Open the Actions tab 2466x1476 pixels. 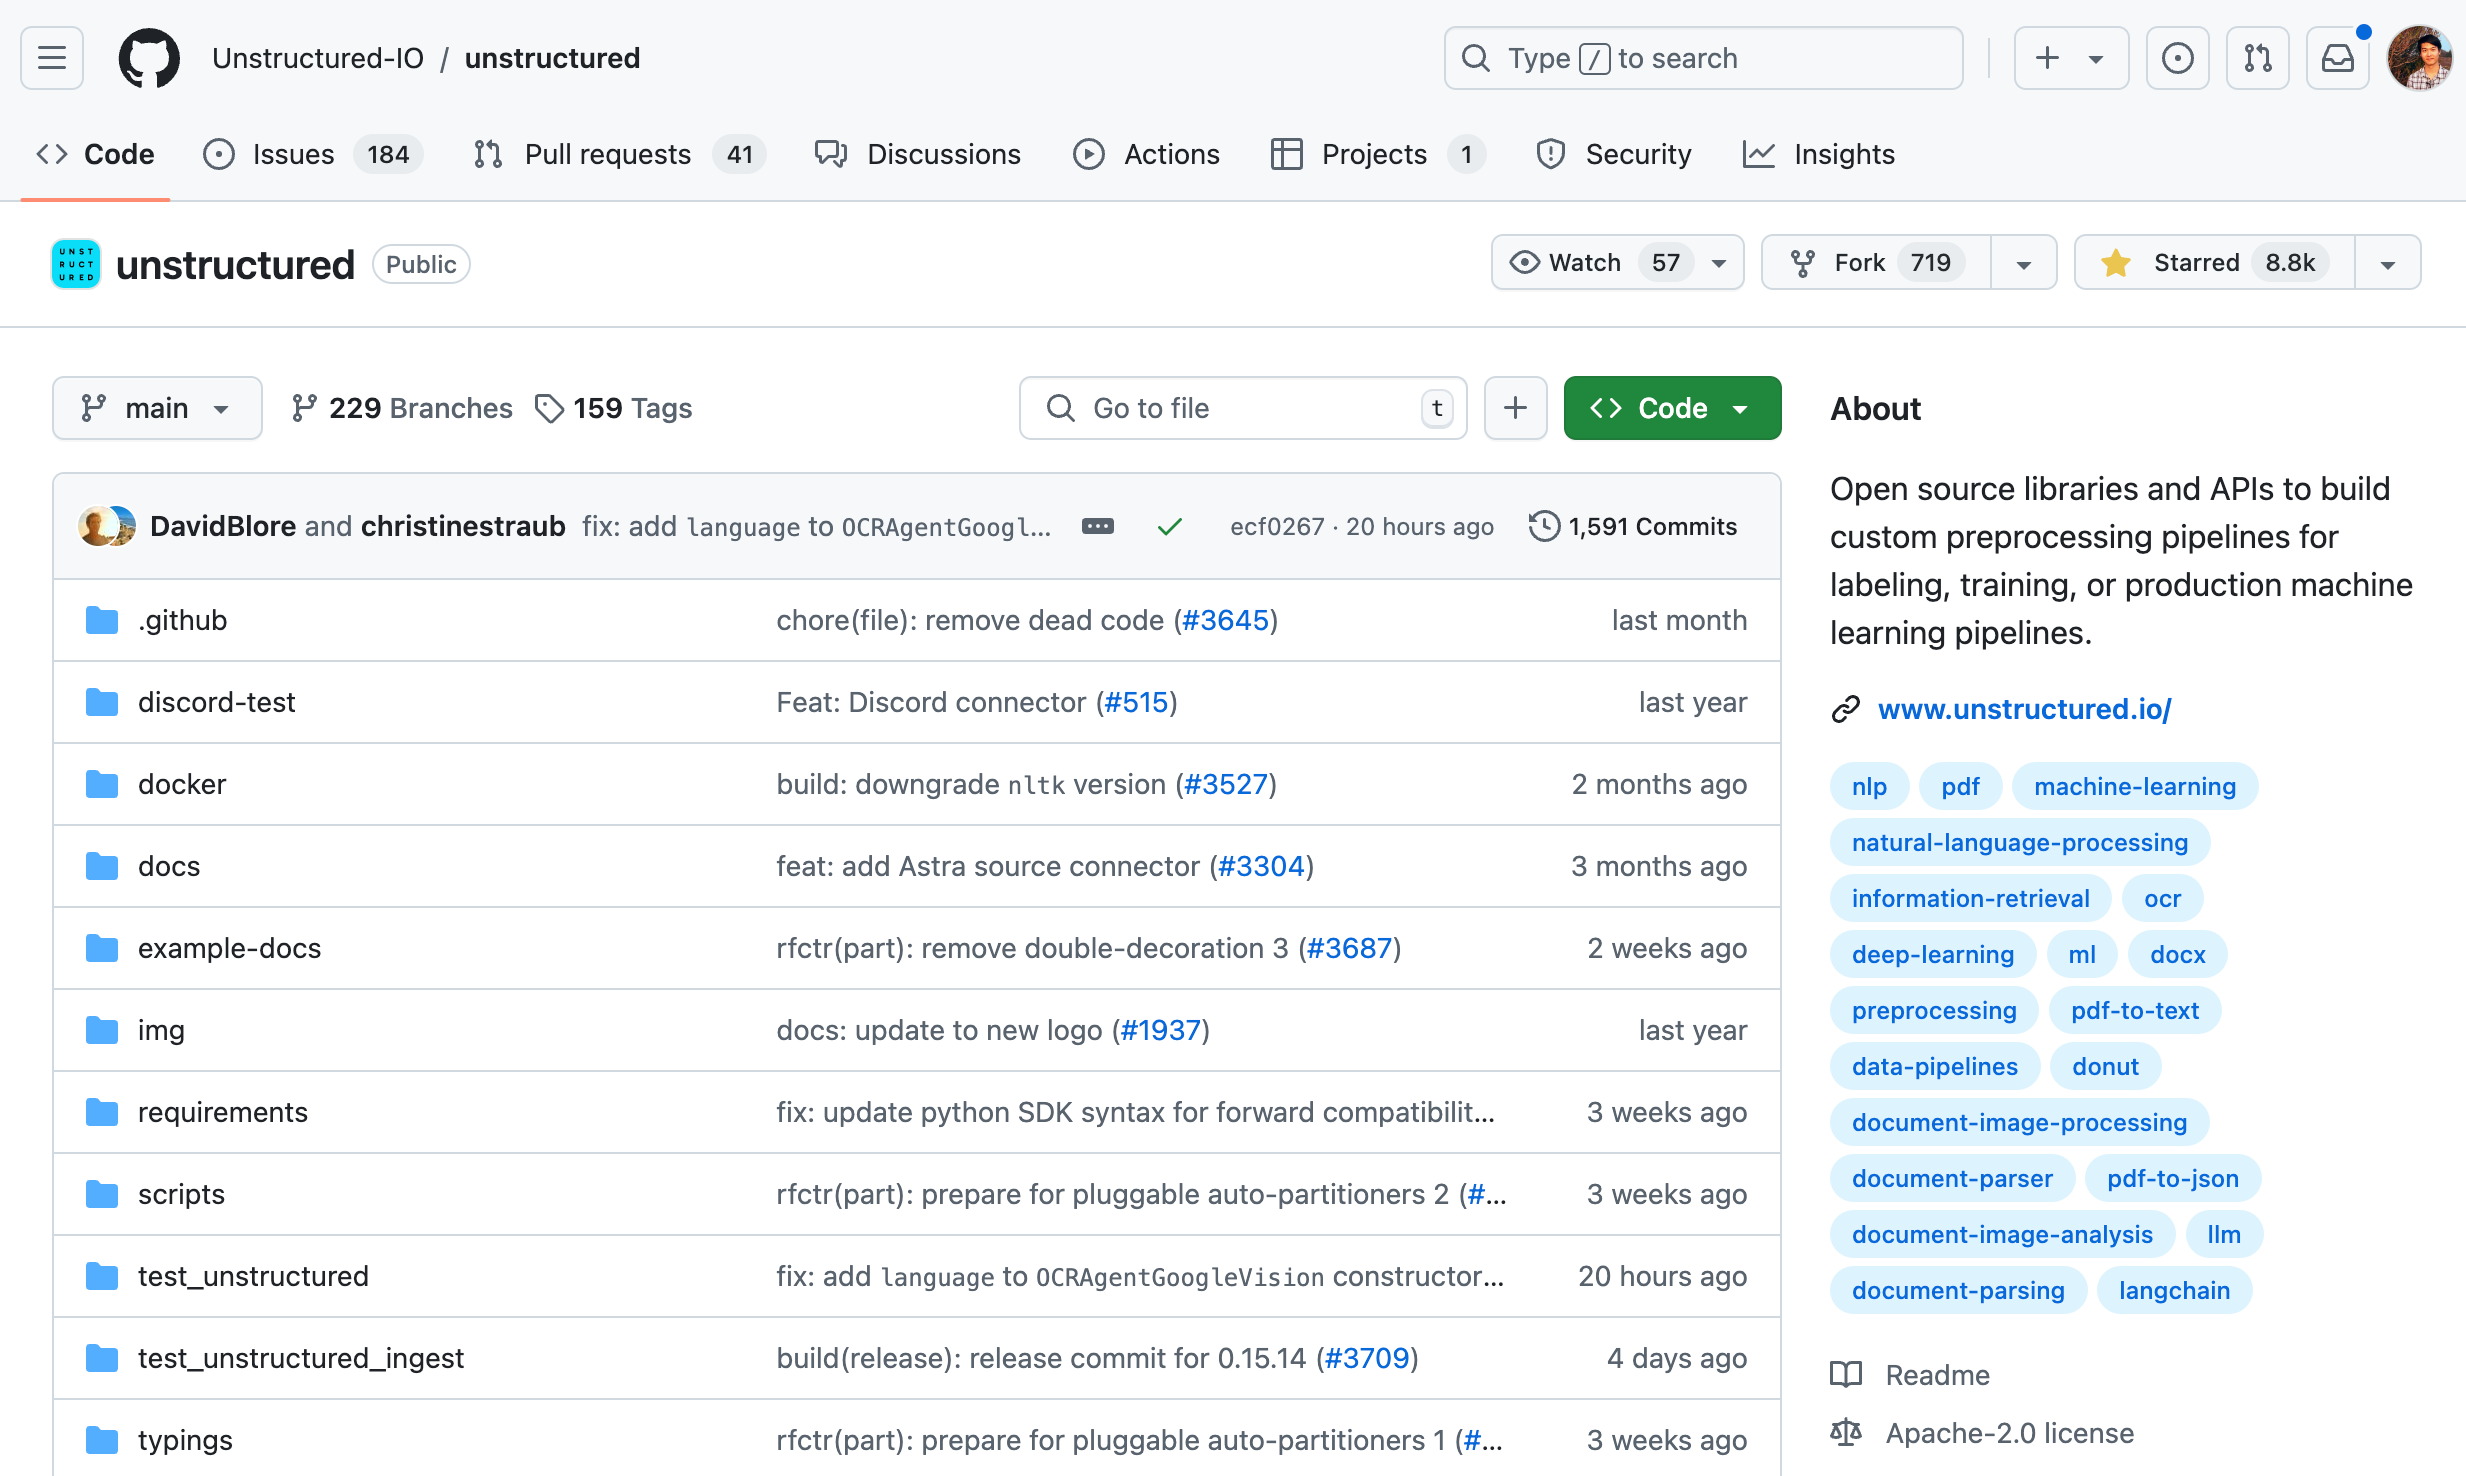(x=1147, y=154)
